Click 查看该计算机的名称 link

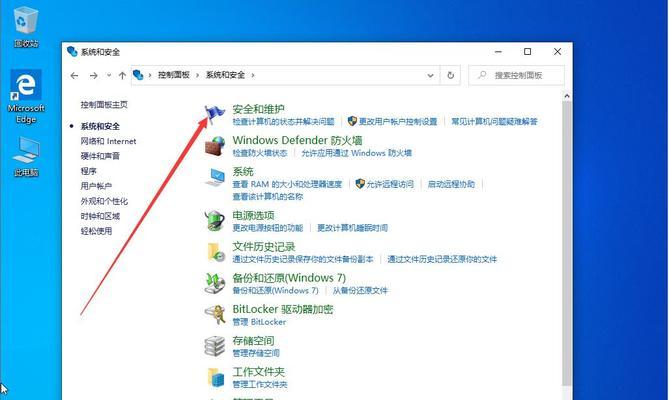coord(268,197)
